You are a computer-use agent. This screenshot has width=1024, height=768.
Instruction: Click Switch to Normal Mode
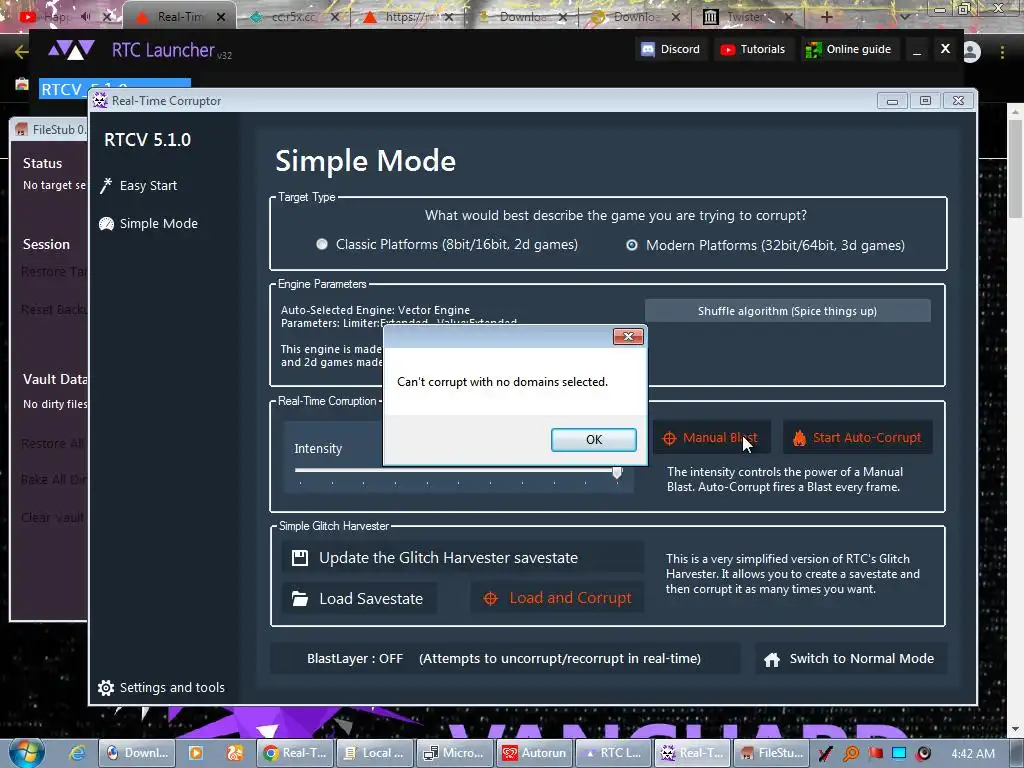(x=850, y=658)
